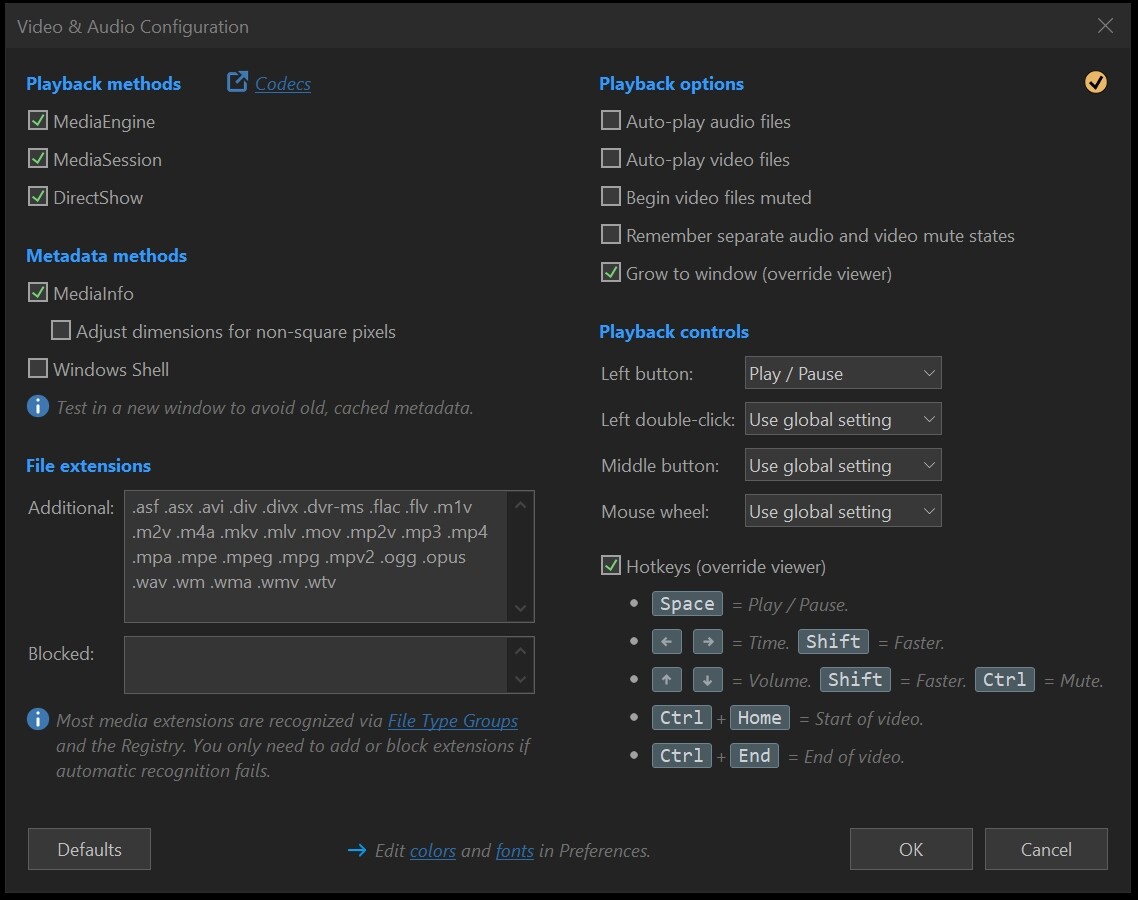Click the info icon beside cached metadata note

click(38, 406)
